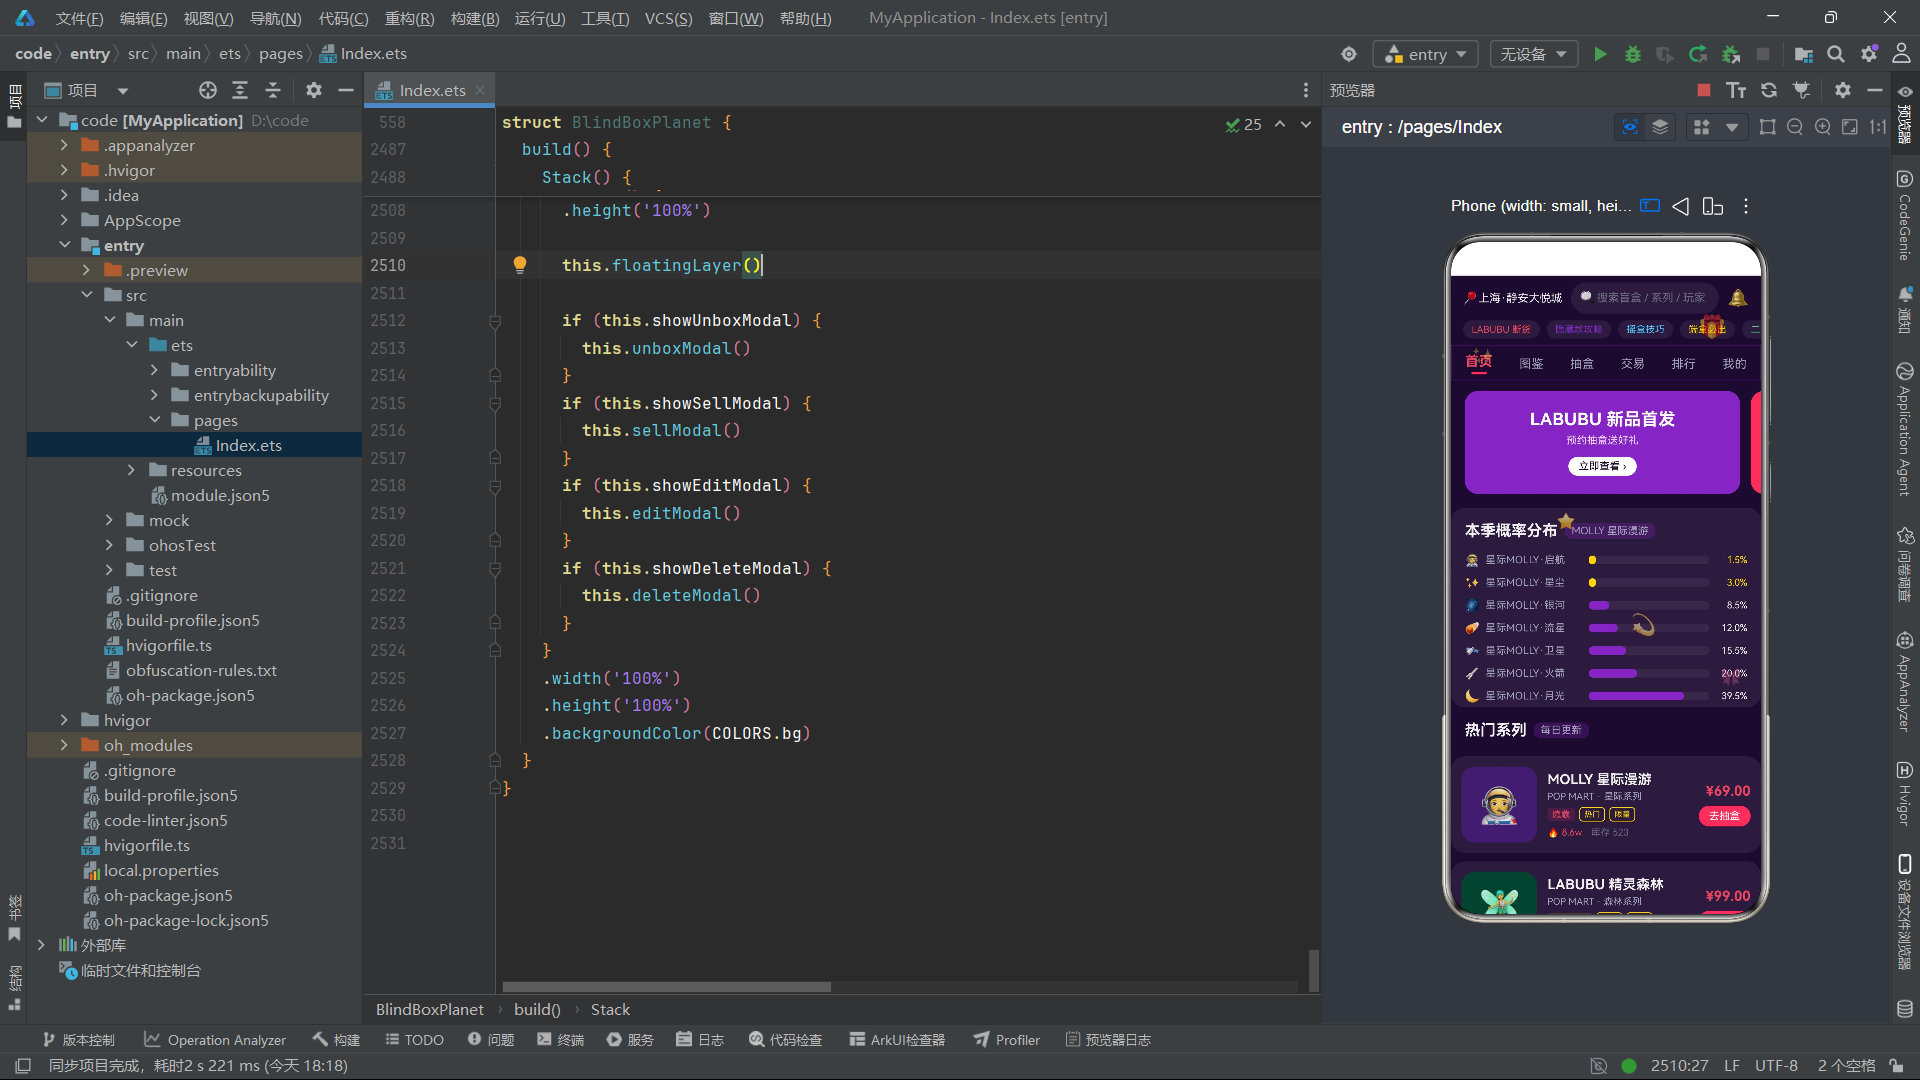The image size is (1920, 1080).
Task: Toggle the preview text device profile icon
Action: [x=1650, y=206]
